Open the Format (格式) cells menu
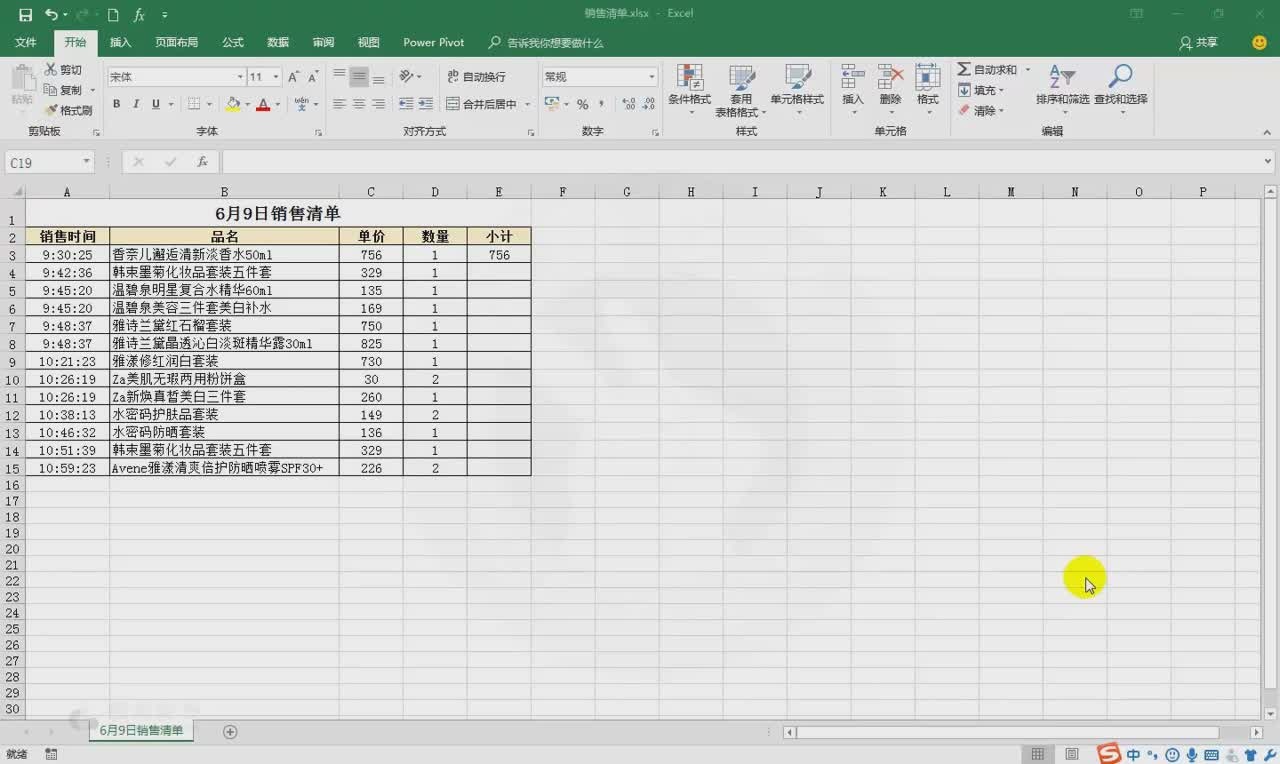The height and width of the screenshot is (764, 1280). [928, 89]
